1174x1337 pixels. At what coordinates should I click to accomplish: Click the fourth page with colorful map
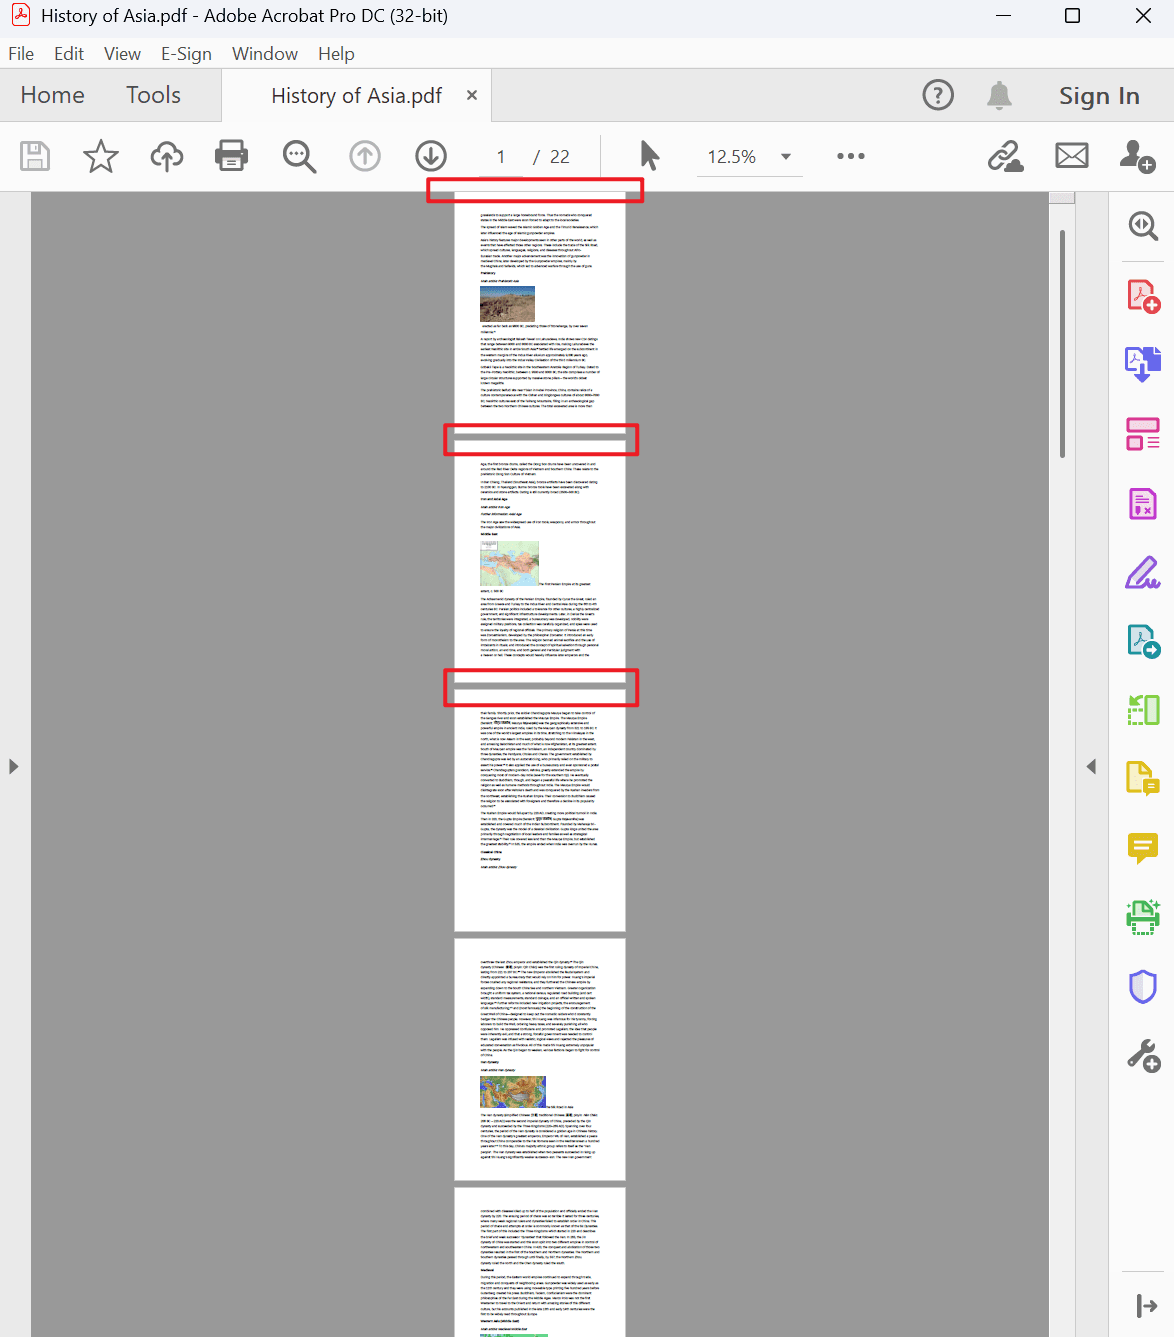tap(540, 1059)
